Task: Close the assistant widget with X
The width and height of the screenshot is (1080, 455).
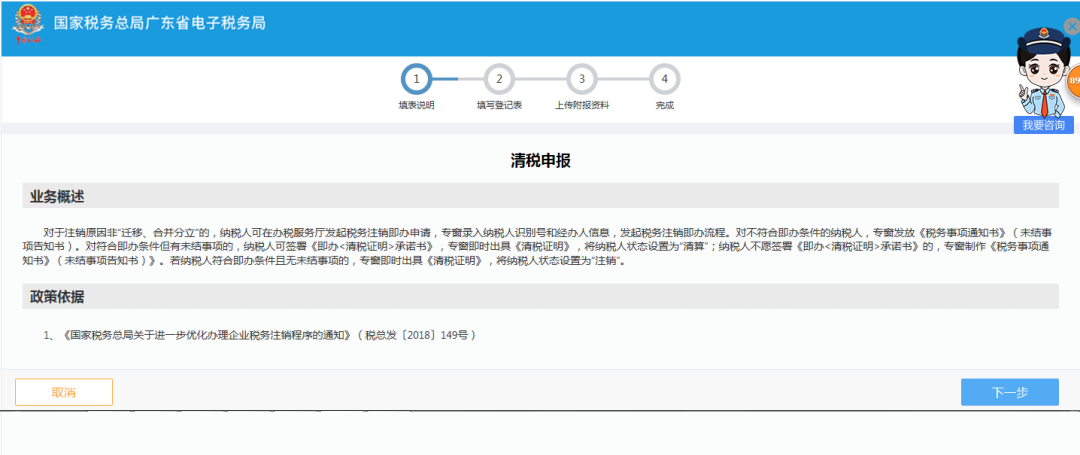Action: tap(1072, 26)
